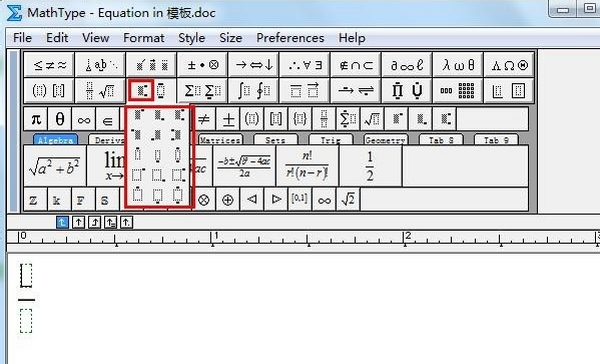Insert the one-half fraction expression

pyautogui.click(x=370, y=166)
